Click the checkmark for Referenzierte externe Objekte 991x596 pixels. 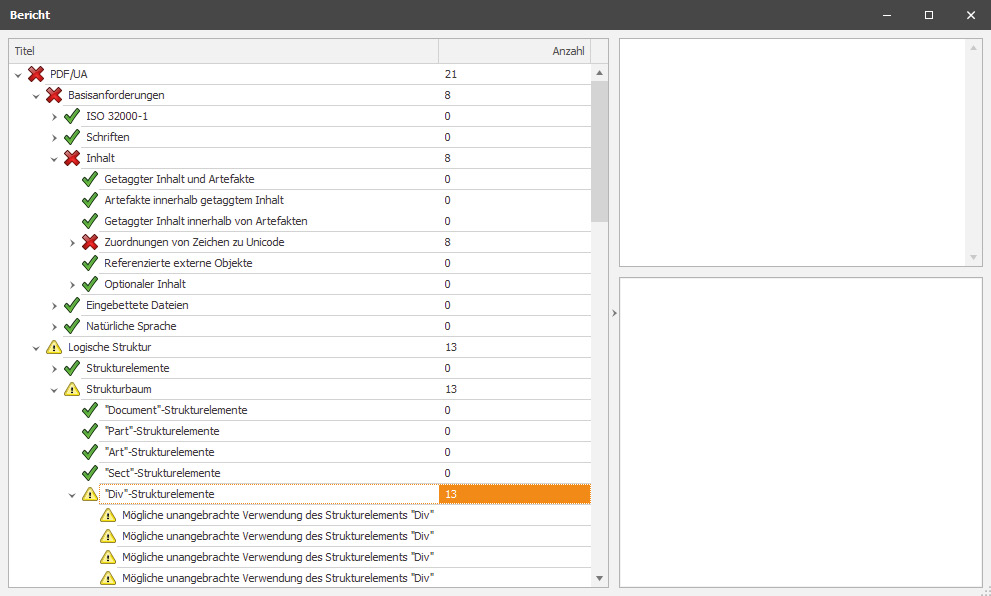tap(90, 263)
